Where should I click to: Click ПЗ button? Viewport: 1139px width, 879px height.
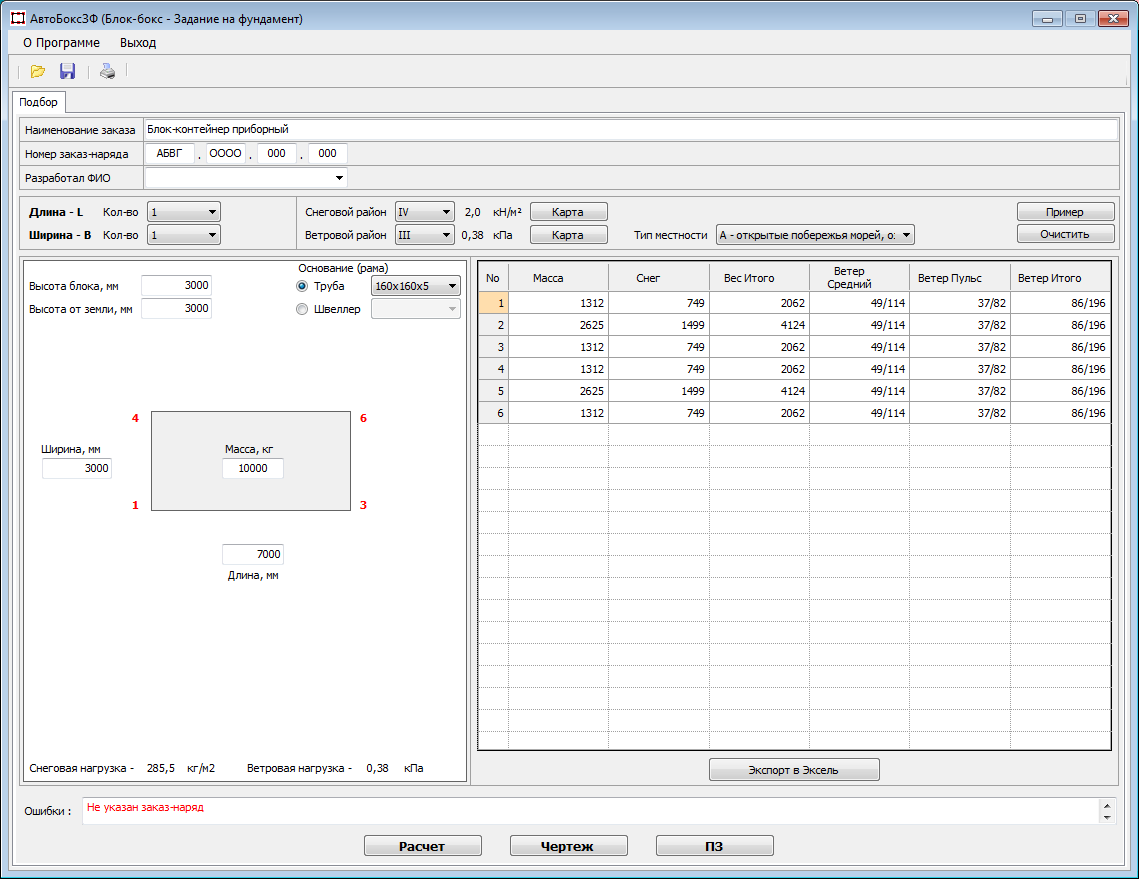[715, 846]
